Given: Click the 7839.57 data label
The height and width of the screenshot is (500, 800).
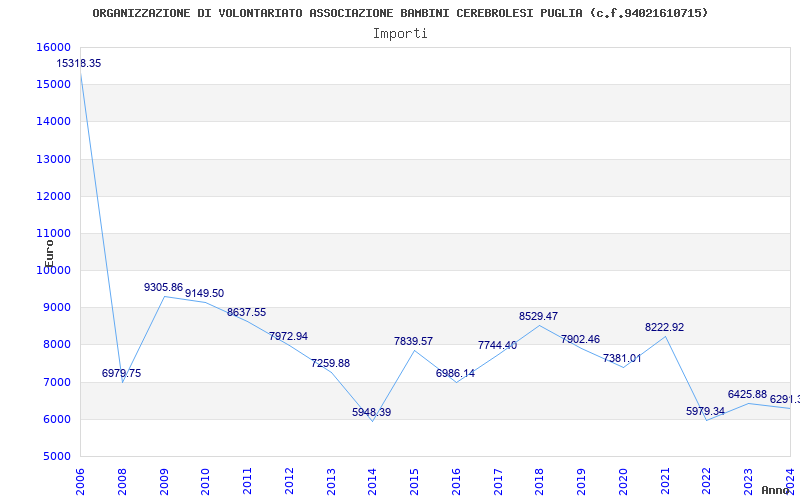Looking at the screenshot, I should pos(413,341).
